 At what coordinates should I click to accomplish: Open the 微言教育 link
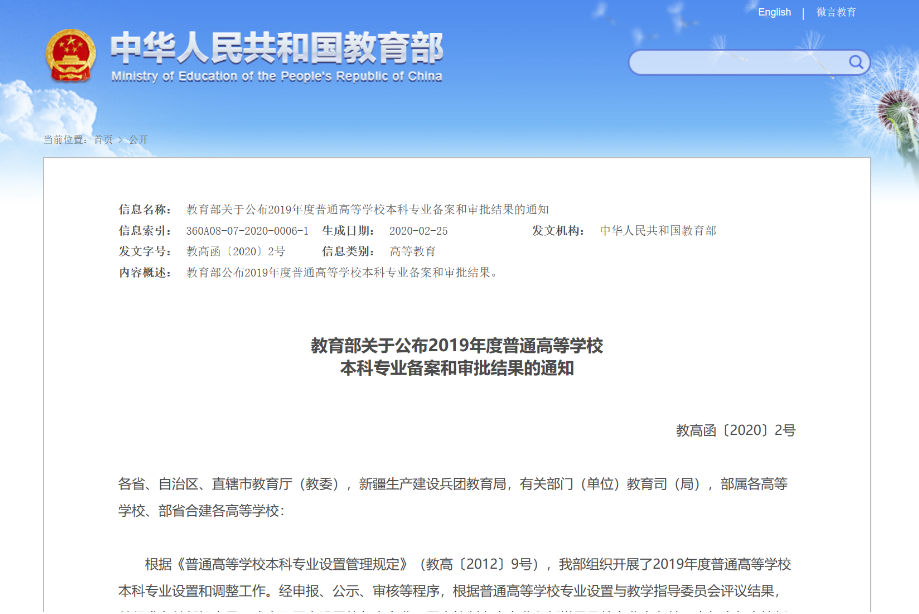point(836,12)
